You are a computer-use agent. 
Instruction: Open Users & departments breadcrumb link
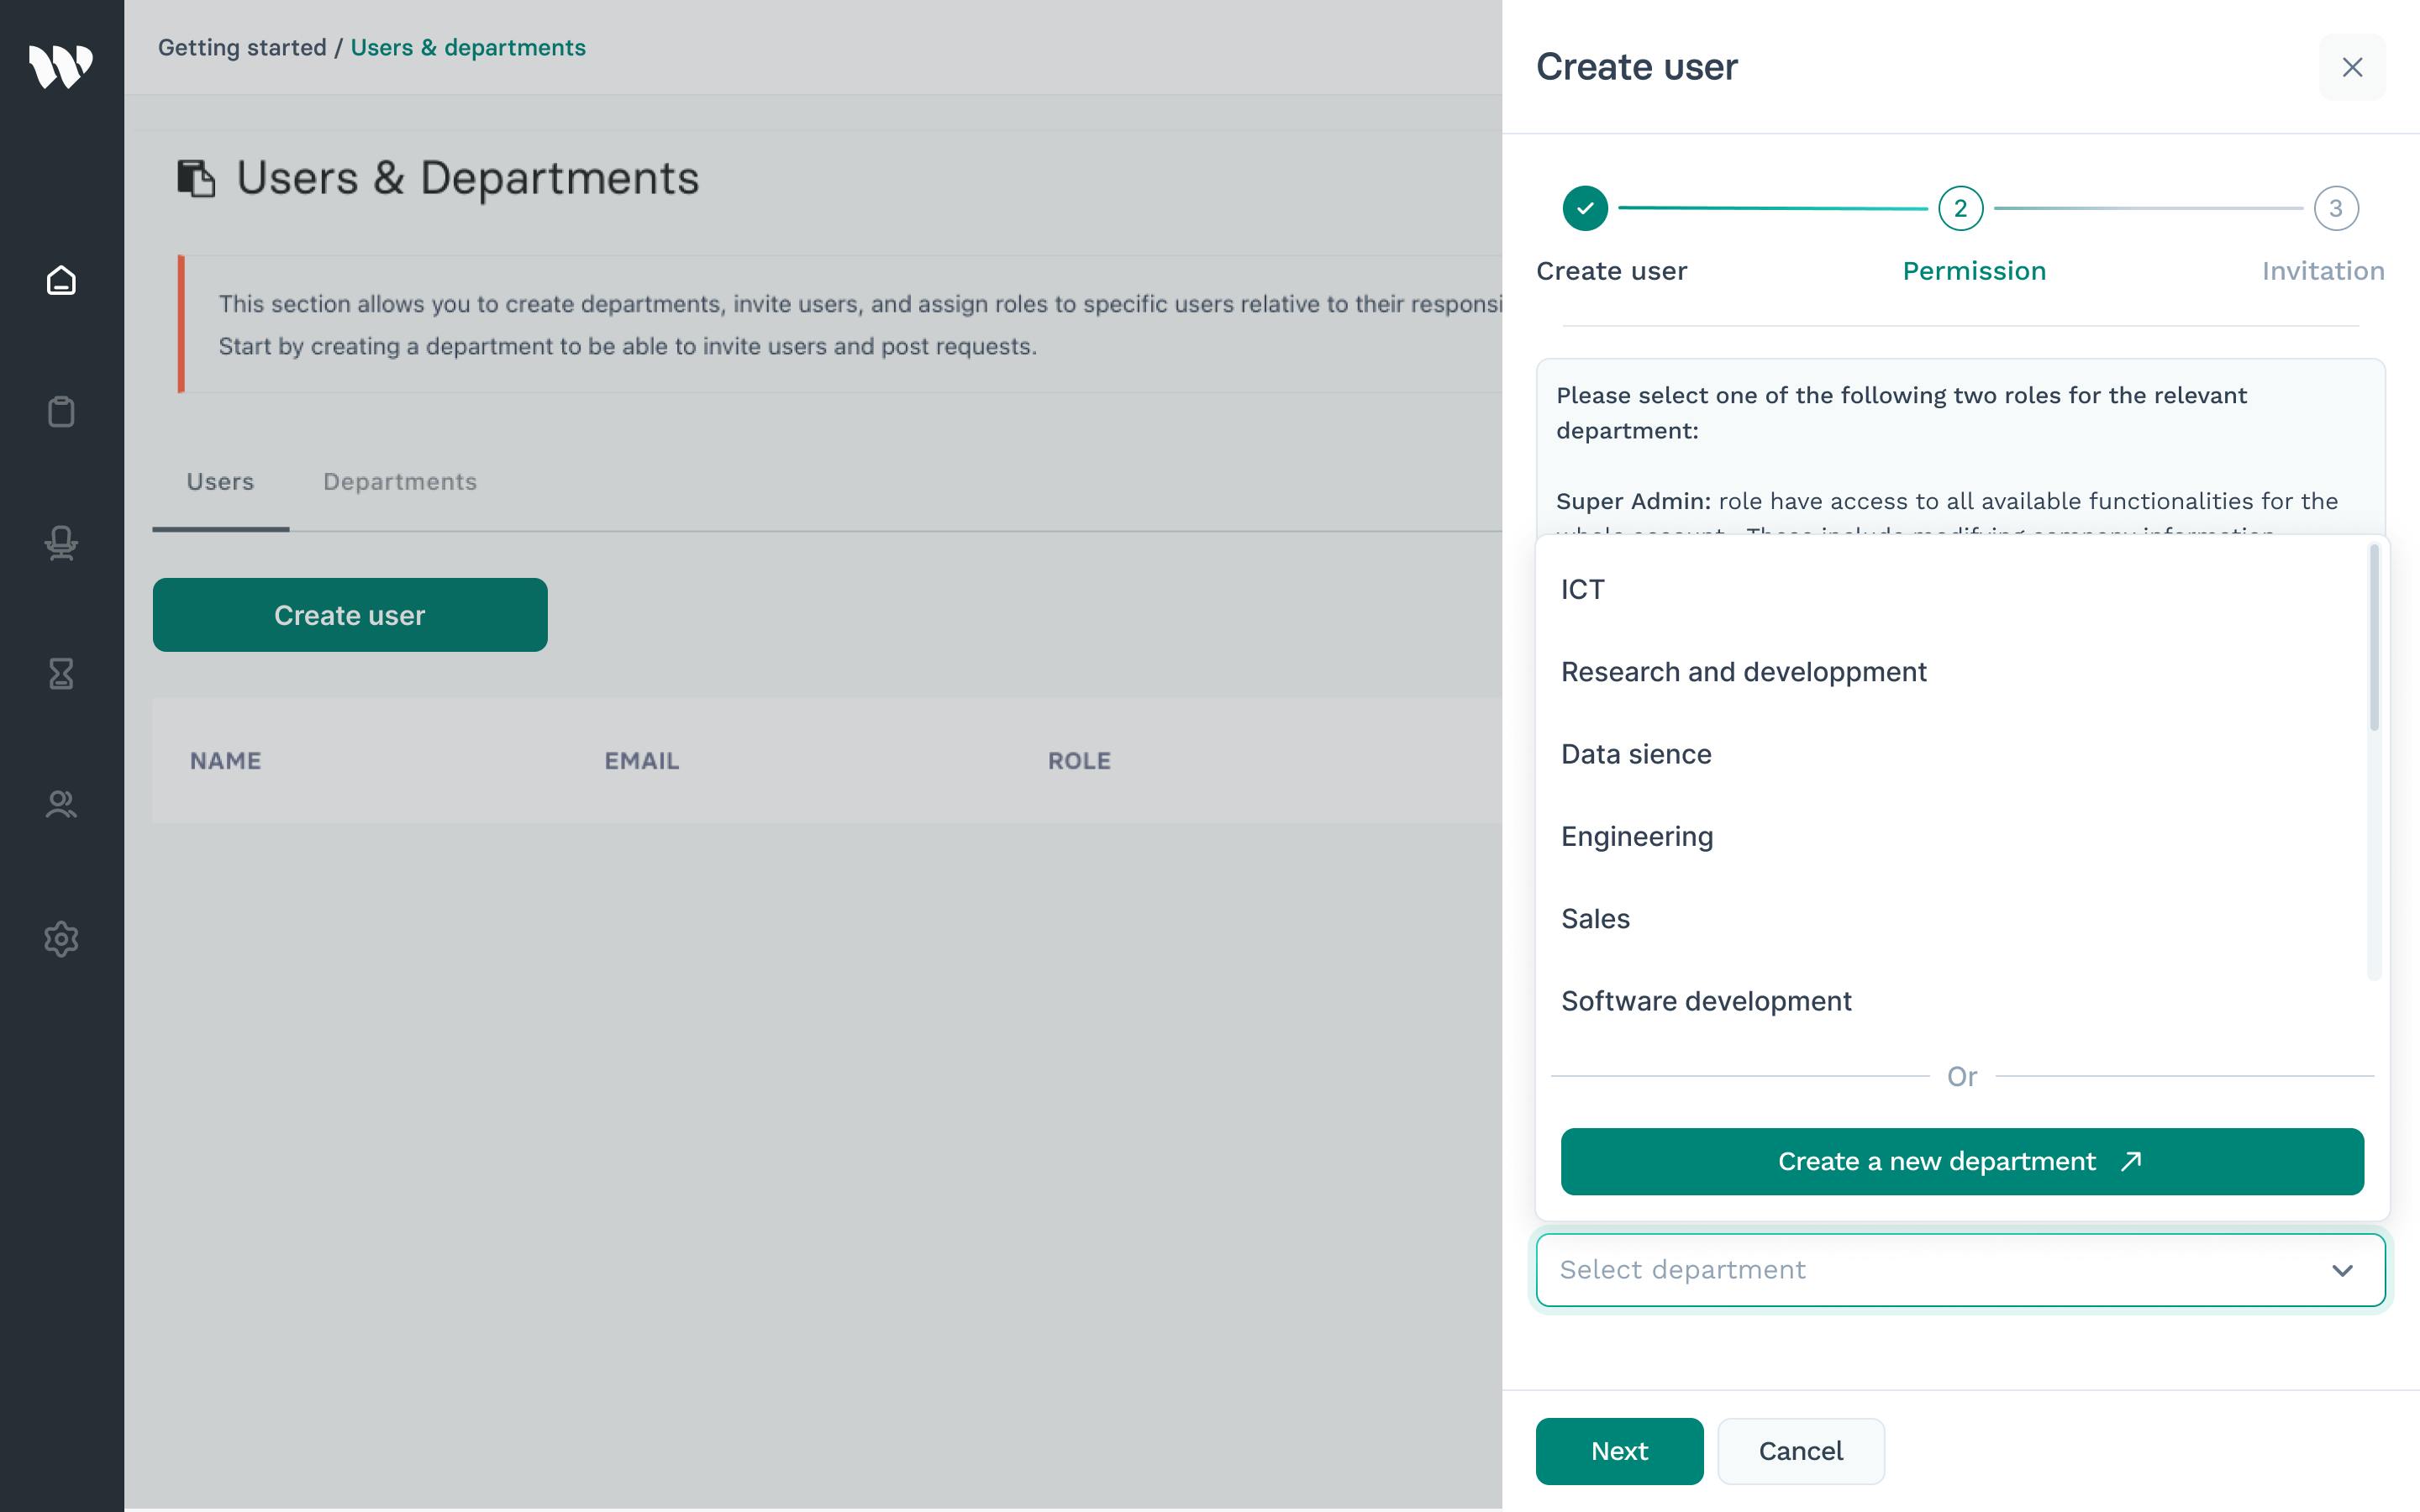click(468, 48)
